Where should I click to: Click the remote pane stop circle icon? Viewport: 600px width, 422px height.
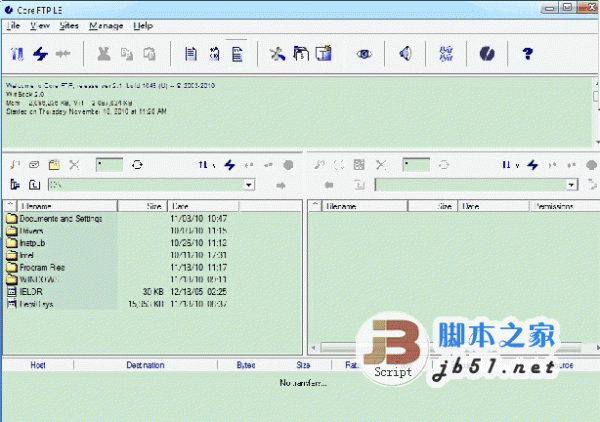(592, 165)
